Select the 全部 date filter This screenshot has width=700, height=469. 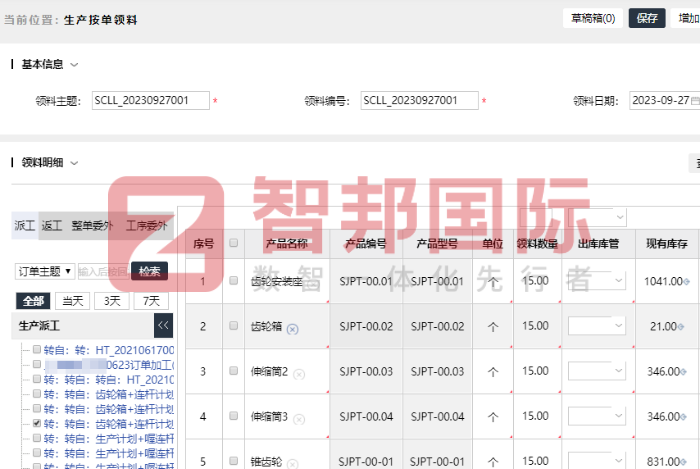[33, 301]
